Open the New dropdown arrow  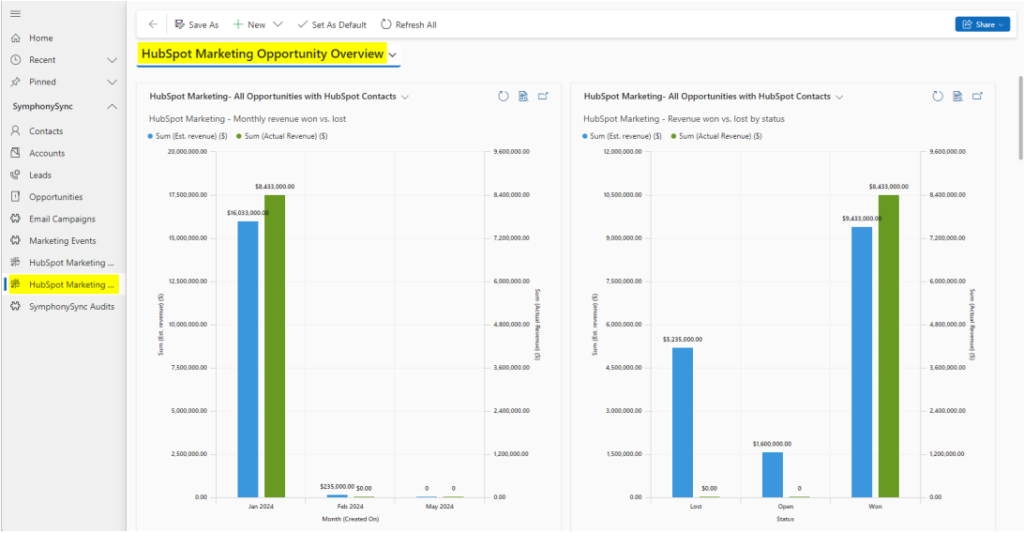tap(278, 25)
